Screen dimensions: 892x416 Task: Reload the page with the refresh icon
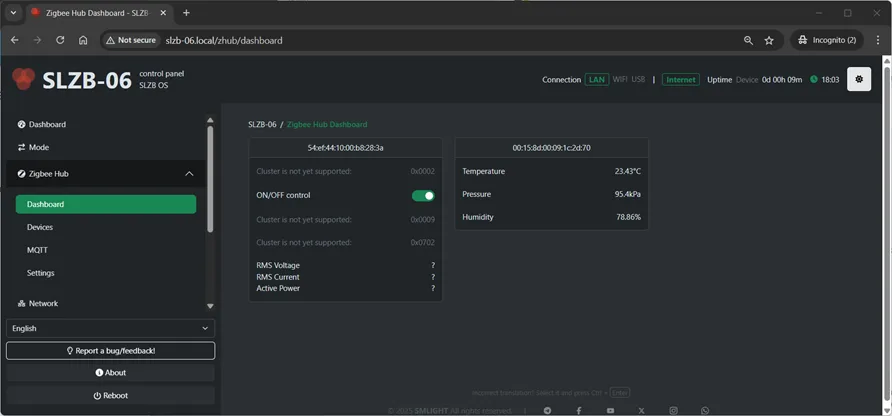(x=60, y=40)
